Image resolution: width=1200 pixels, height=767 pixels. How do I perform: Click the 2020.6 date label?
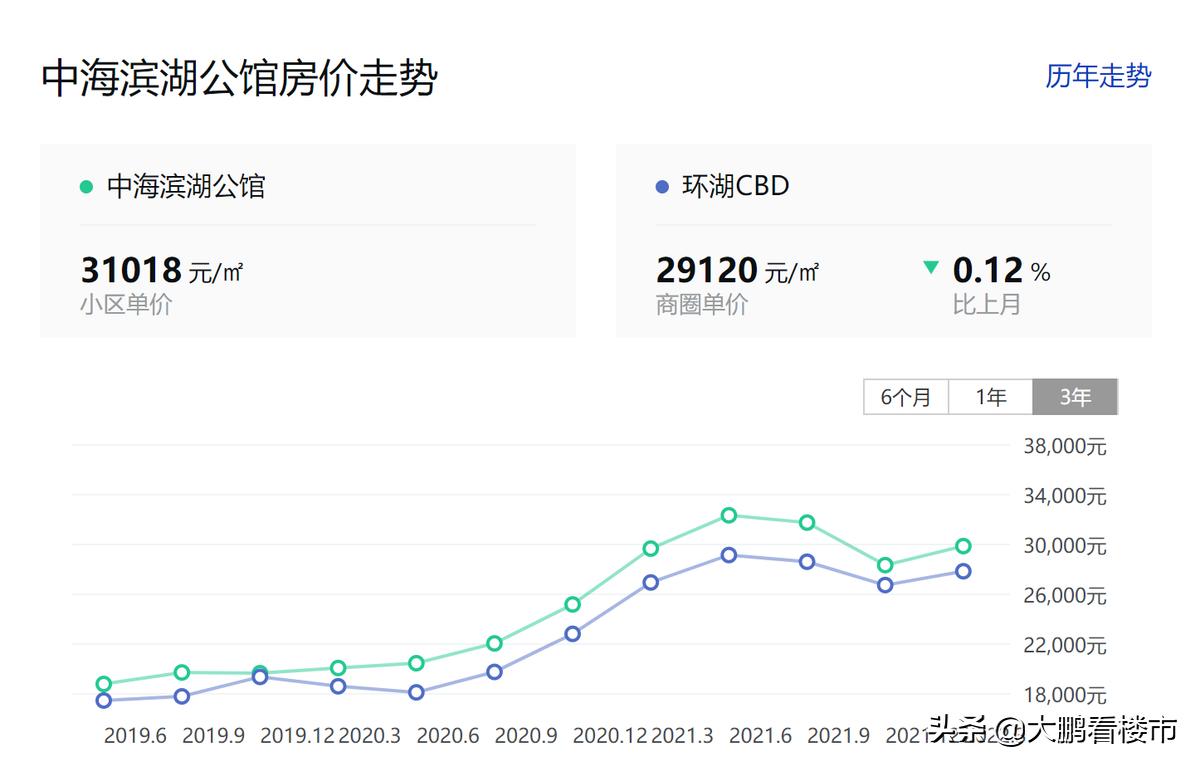point(448,735)
